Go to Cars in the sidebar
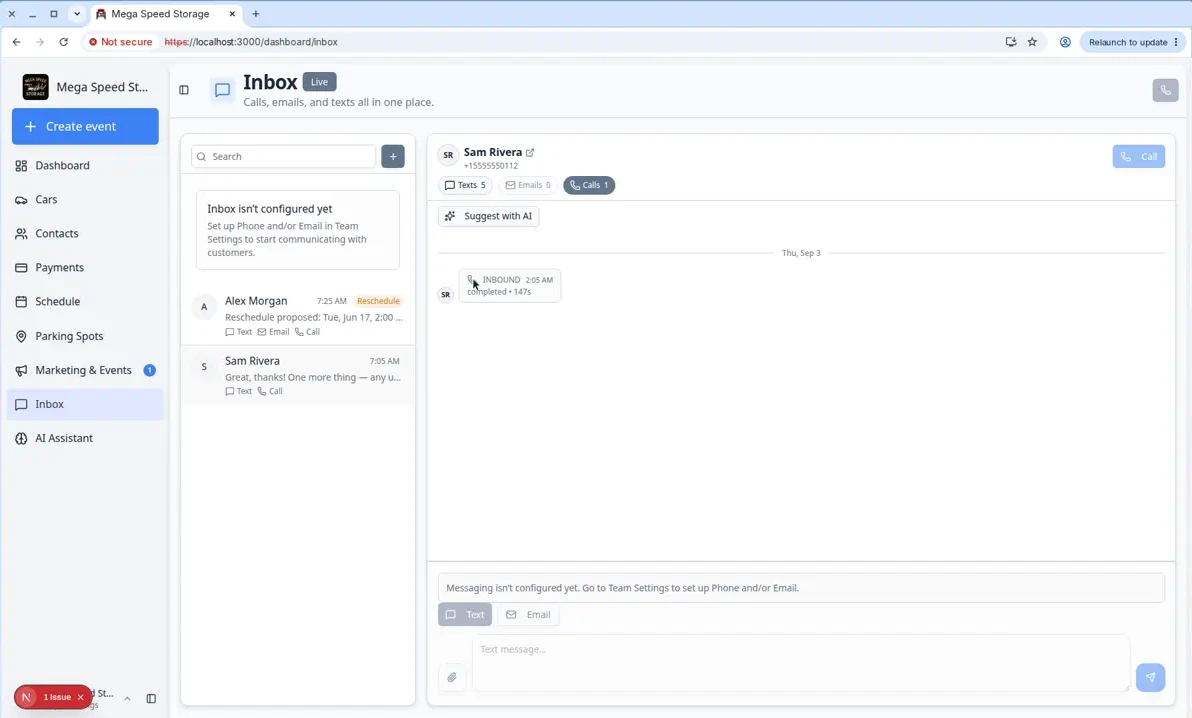The height and width of the screenshot is (718, 1192). pyautogui.click(x=85, y=199)
